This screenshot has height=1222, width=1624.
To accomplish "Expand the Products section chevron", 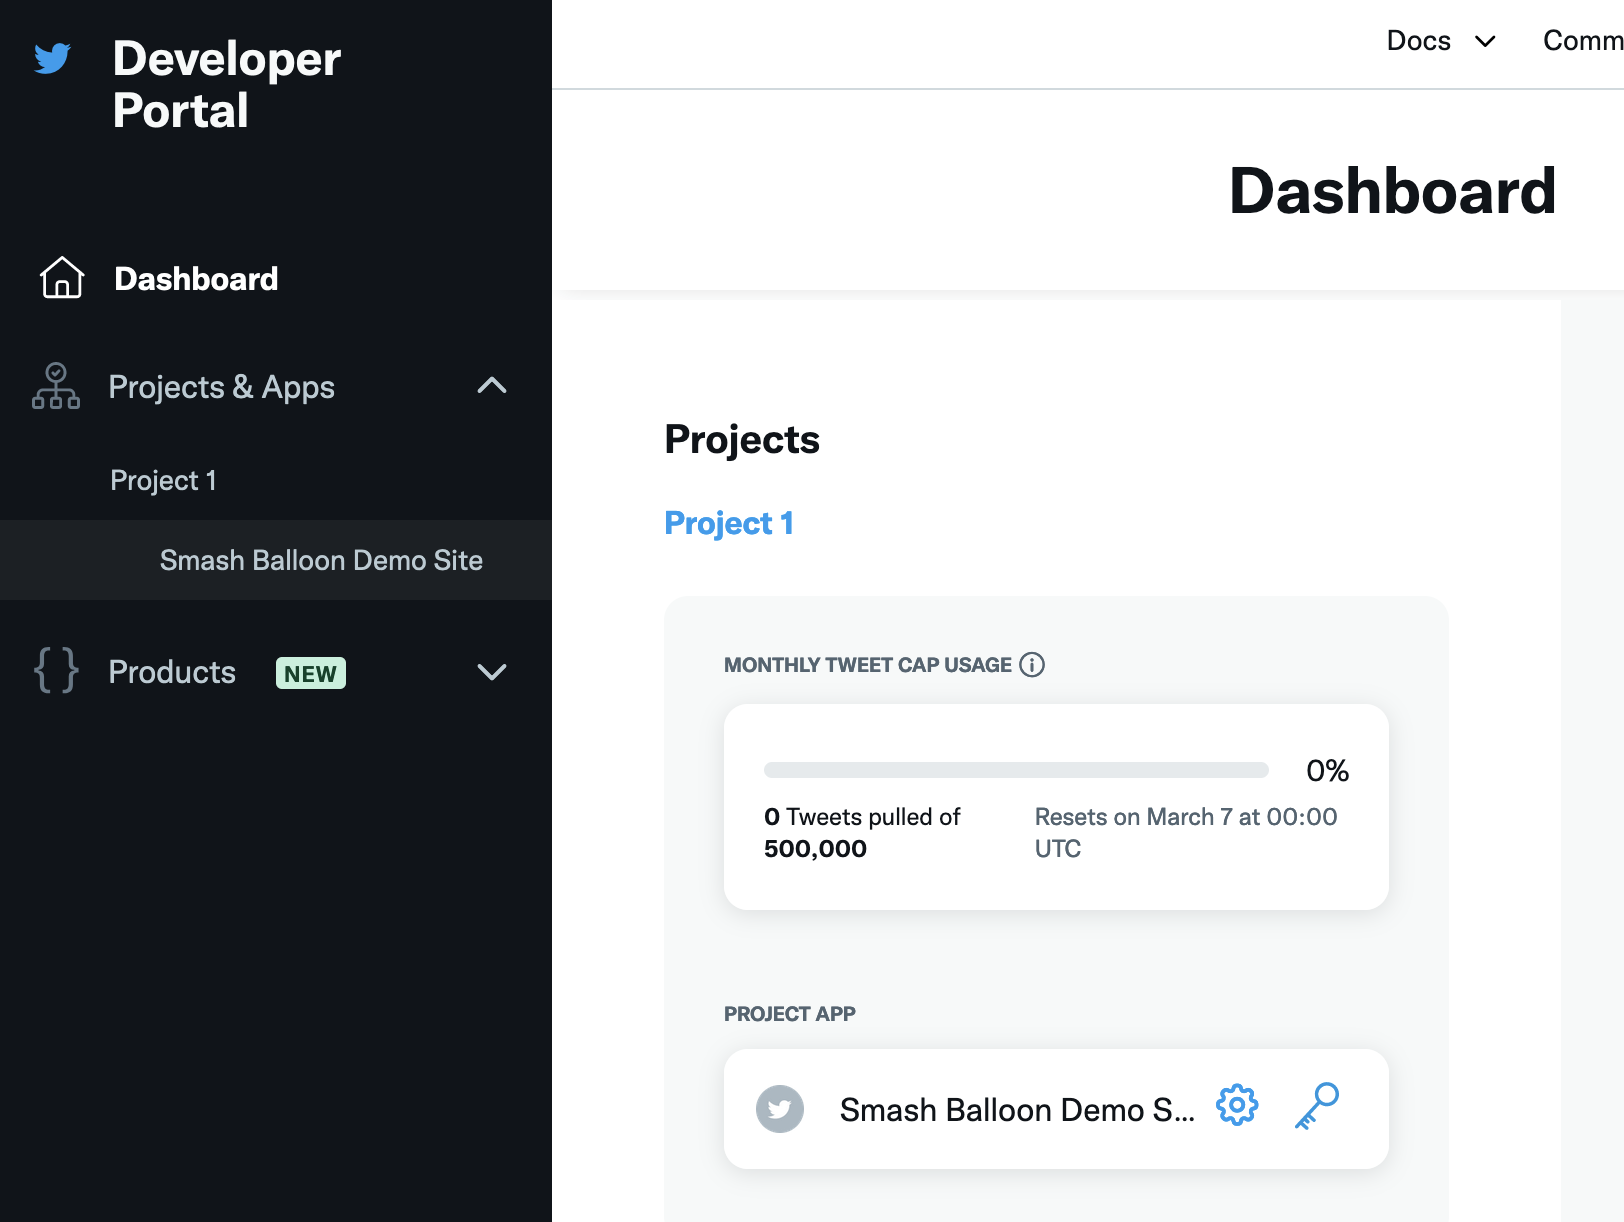I will coord(492,672).
